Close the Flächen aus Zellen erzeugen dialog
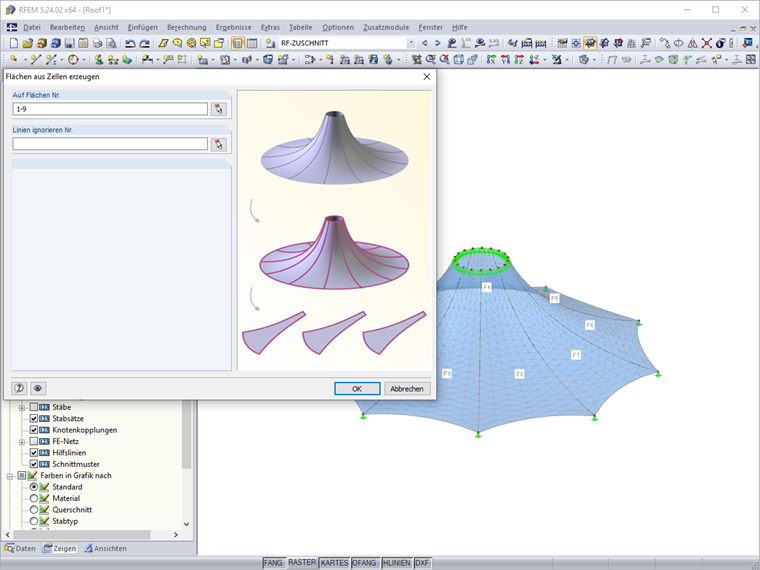 tap(427, 77)
